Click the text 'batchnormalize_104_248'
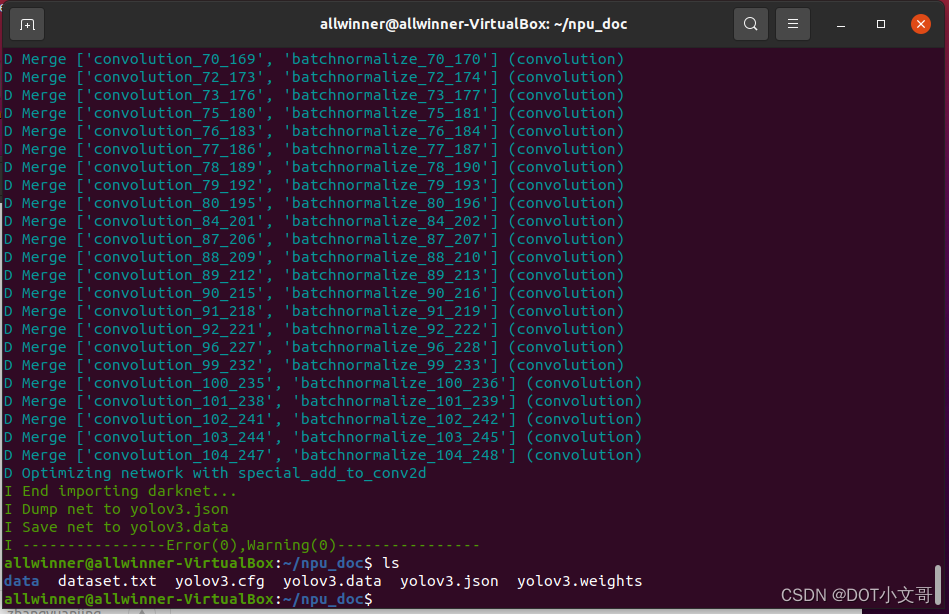The image size is (949, 614). pyautogui.click(x=399, y=455)
